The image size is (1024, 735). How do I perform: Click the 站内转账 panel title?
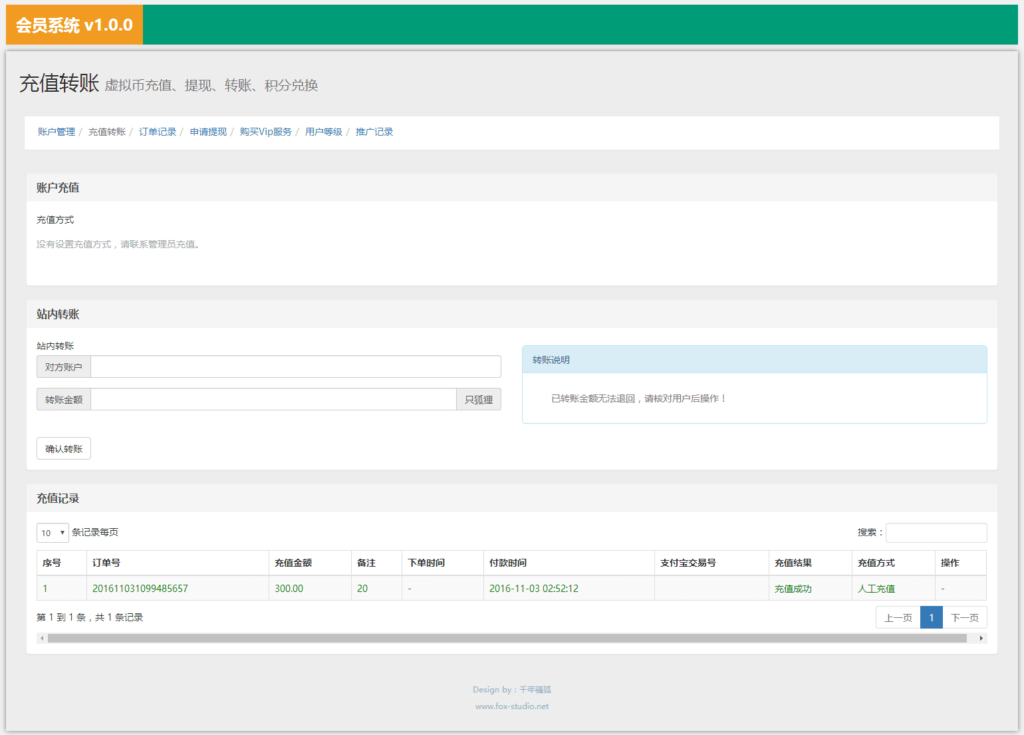(57, 314)
